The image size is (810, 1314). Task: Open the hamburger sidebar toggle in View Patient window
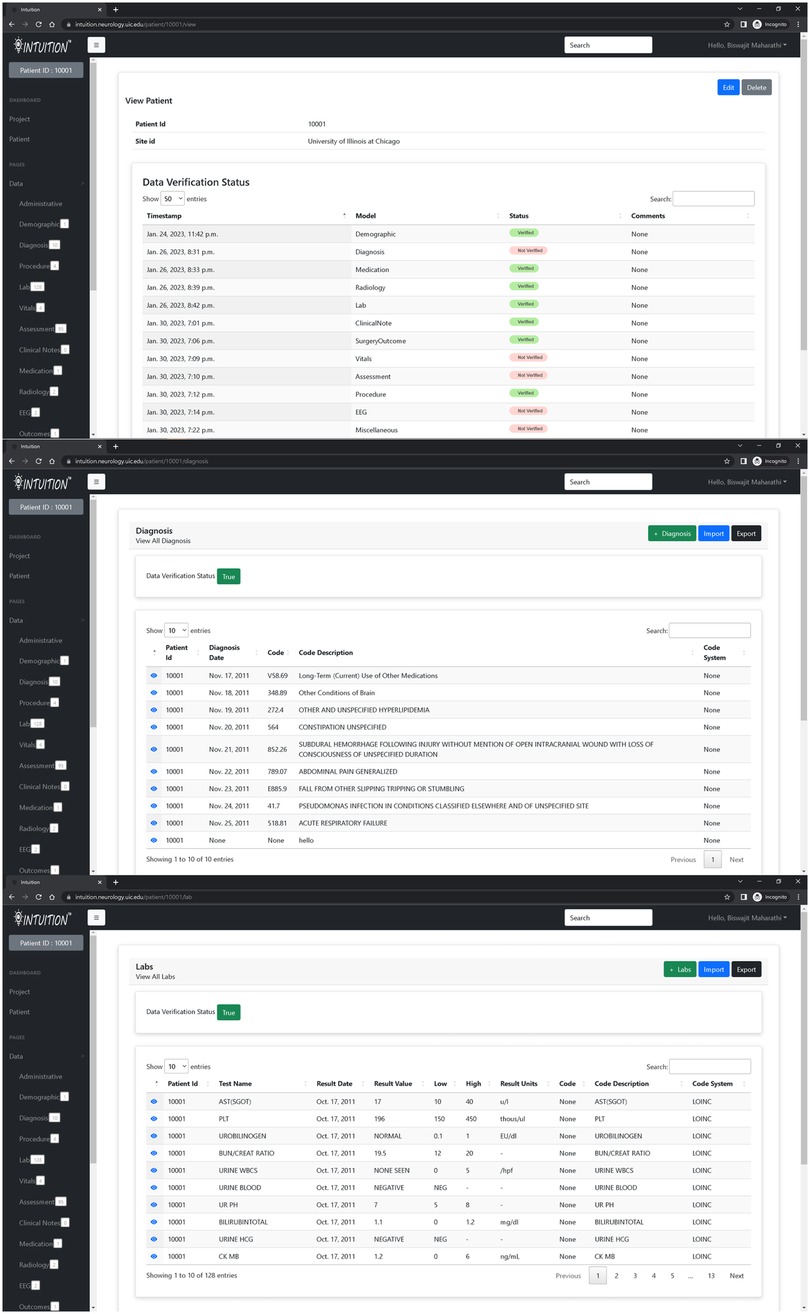(x=97, y=44)
